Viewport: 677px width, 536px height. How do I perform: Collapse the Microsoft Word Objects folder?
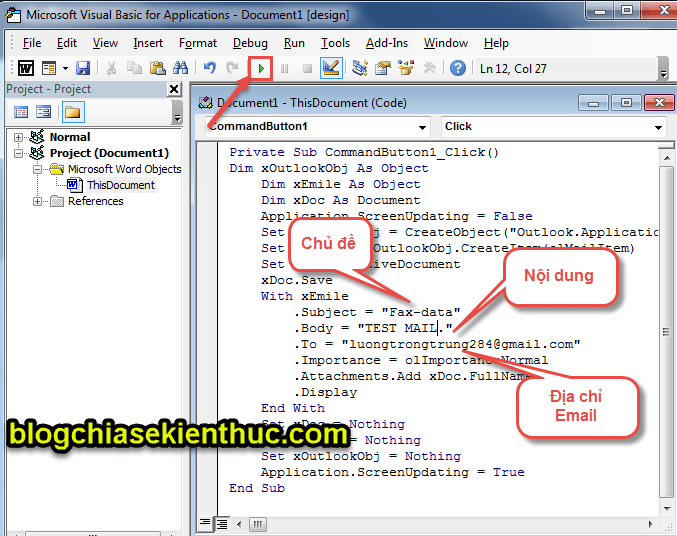click(38, 169)
